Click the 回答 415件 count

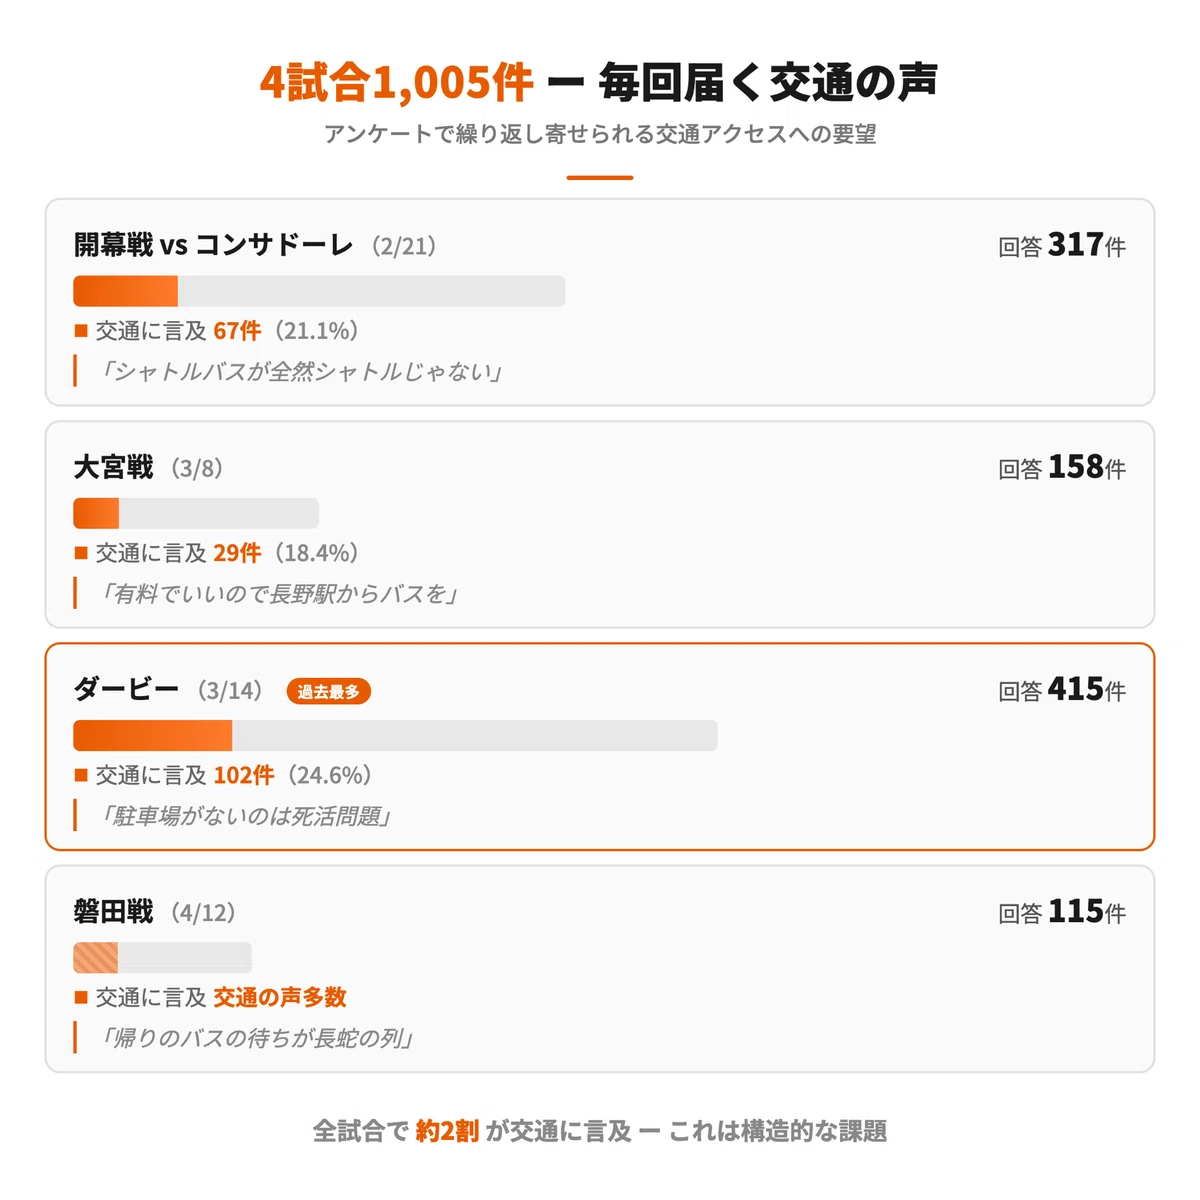1062,689
